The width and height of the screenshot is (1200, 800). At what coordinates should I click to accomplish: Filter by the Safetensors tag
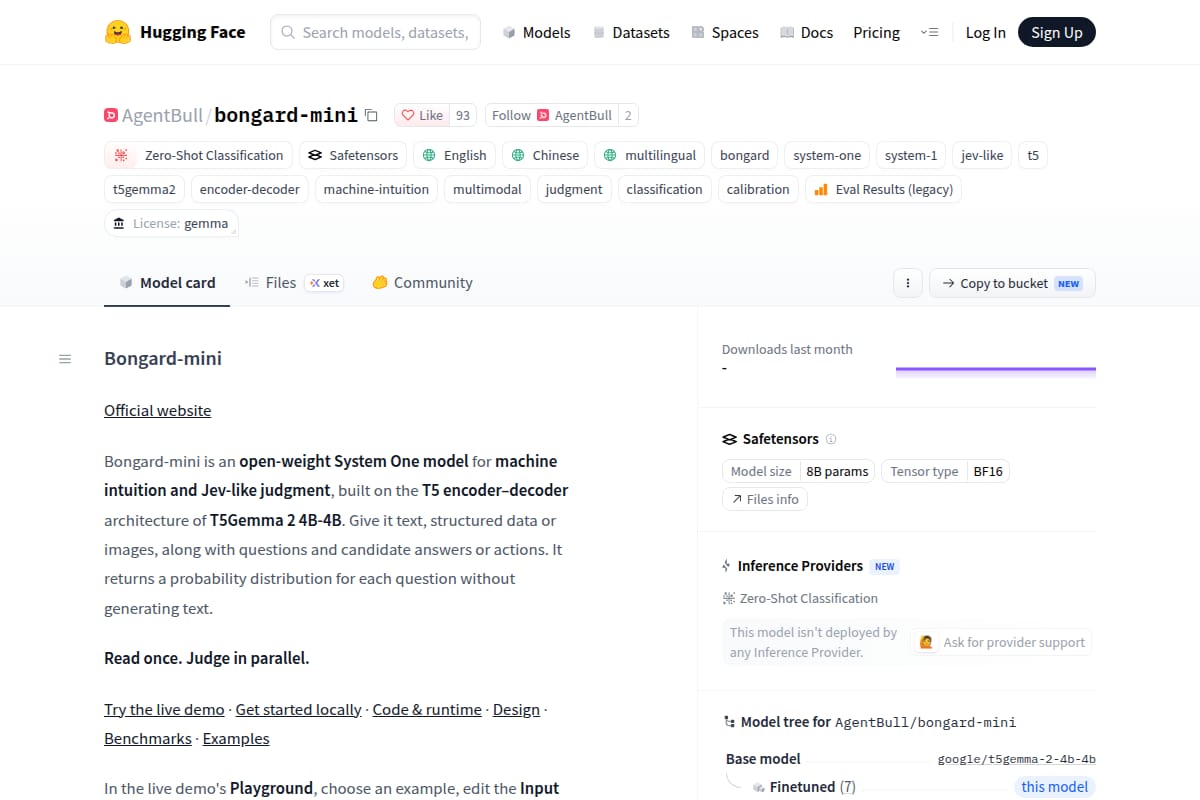(354, 155)
